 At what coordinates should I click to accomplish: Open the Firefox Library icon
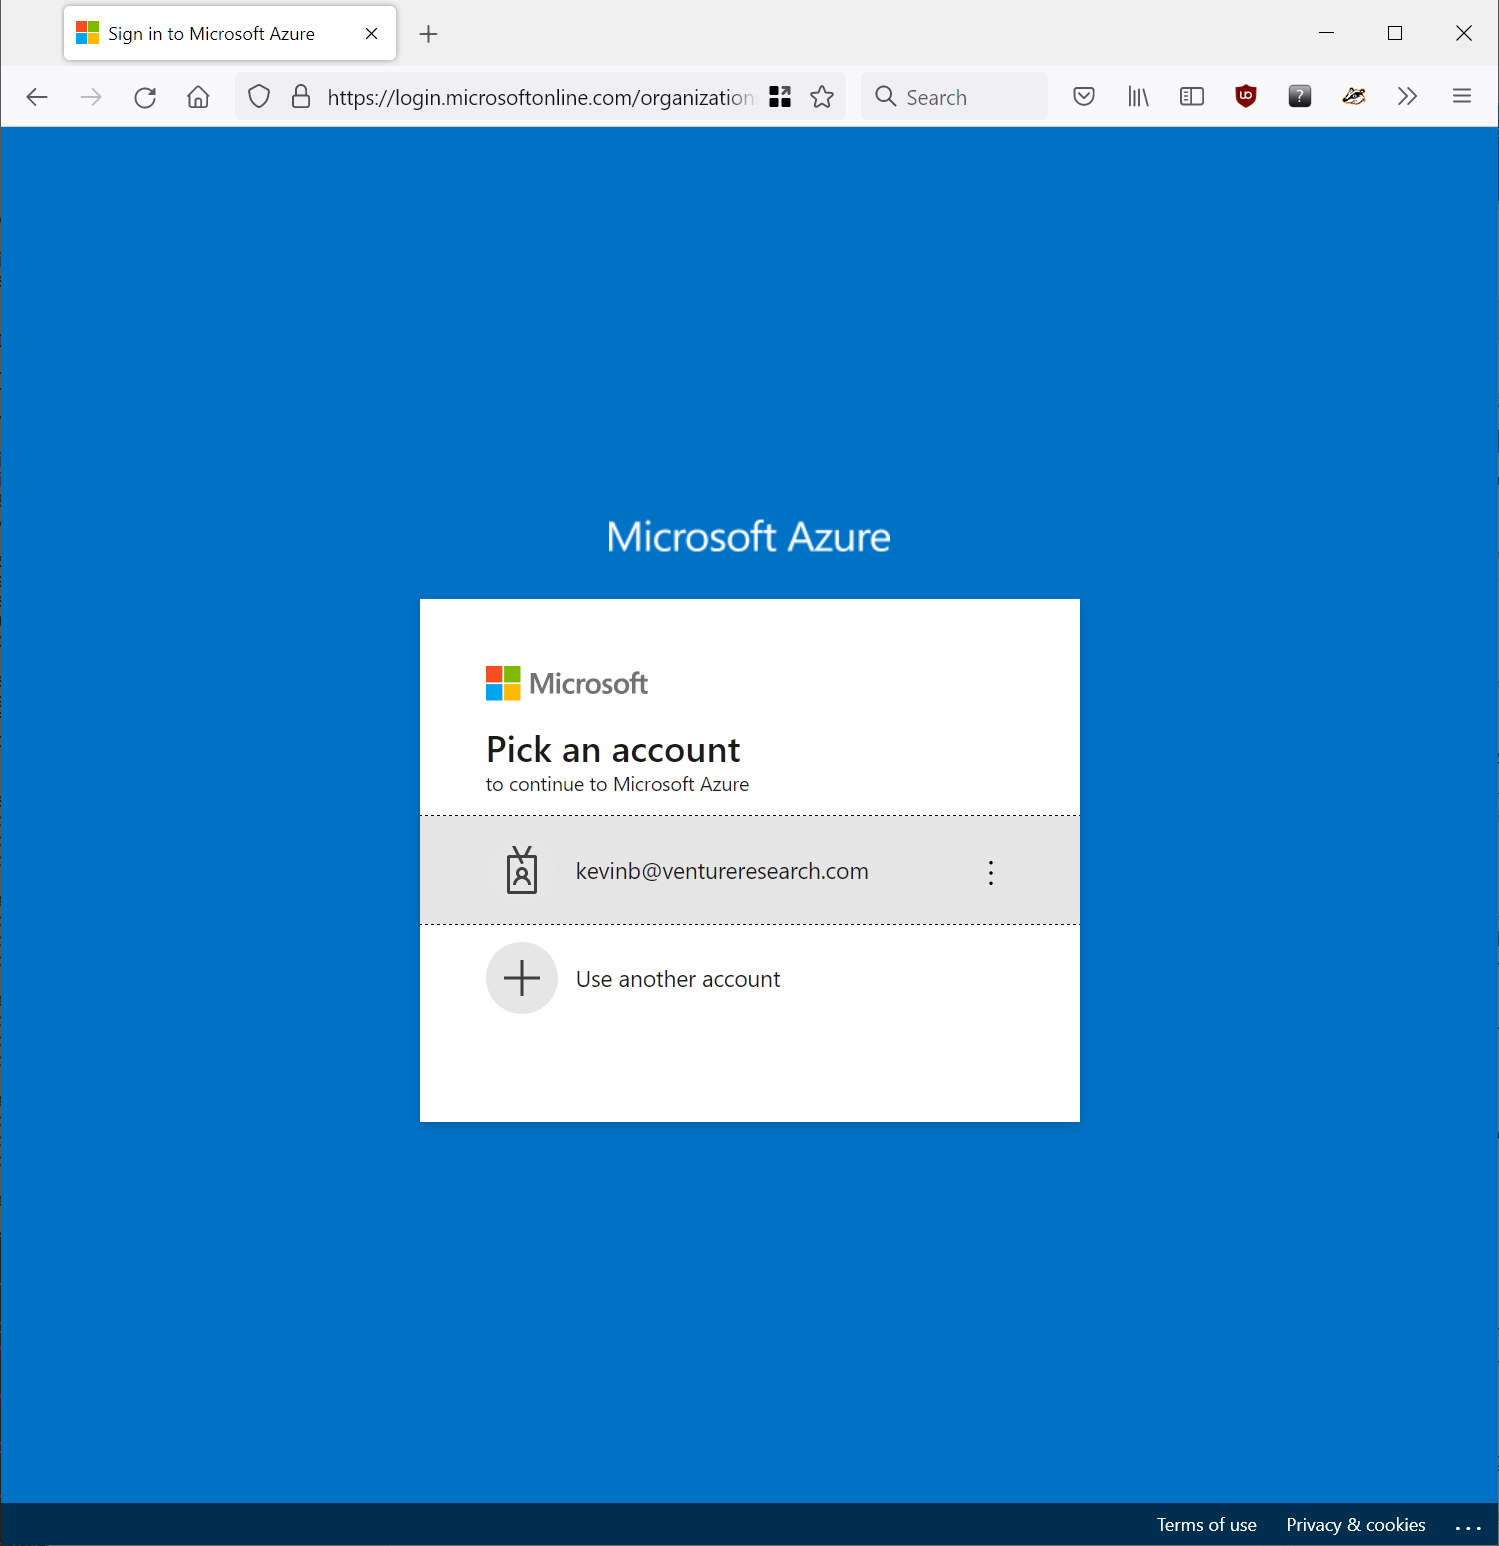coord(1138,96)
